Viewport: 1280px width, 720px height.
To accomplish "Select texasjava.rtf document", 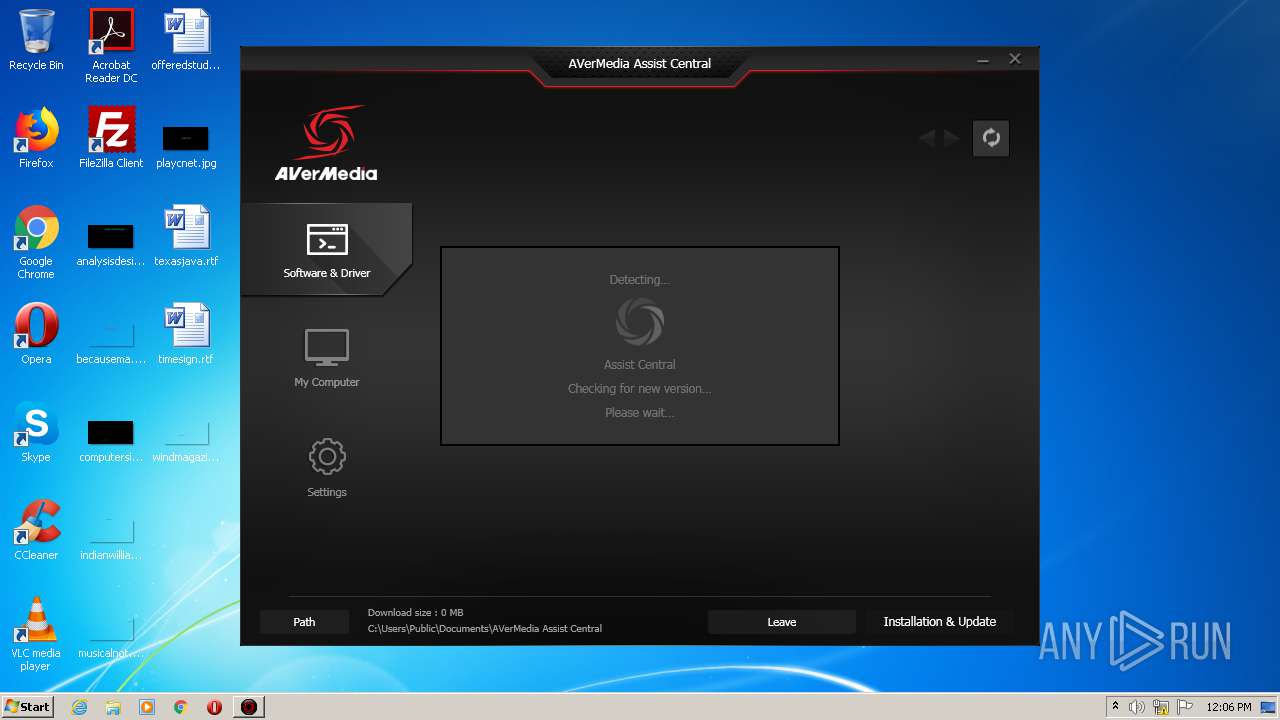I will (x=186, y=236).
